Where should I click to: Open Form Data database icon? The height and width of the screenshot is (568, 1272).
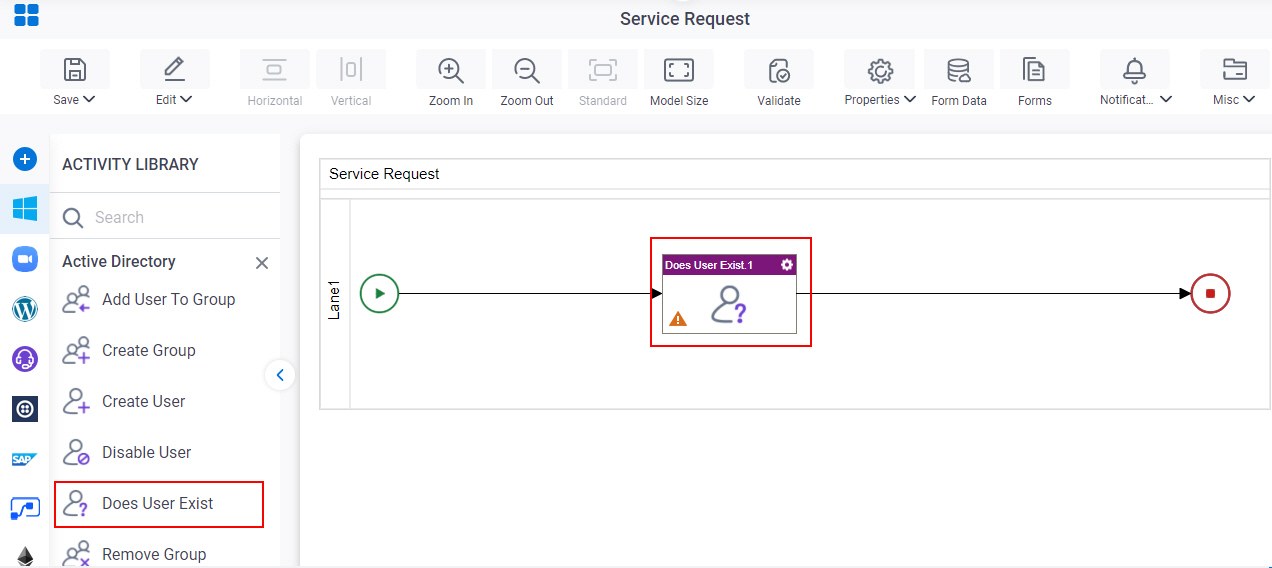point(959,70)
